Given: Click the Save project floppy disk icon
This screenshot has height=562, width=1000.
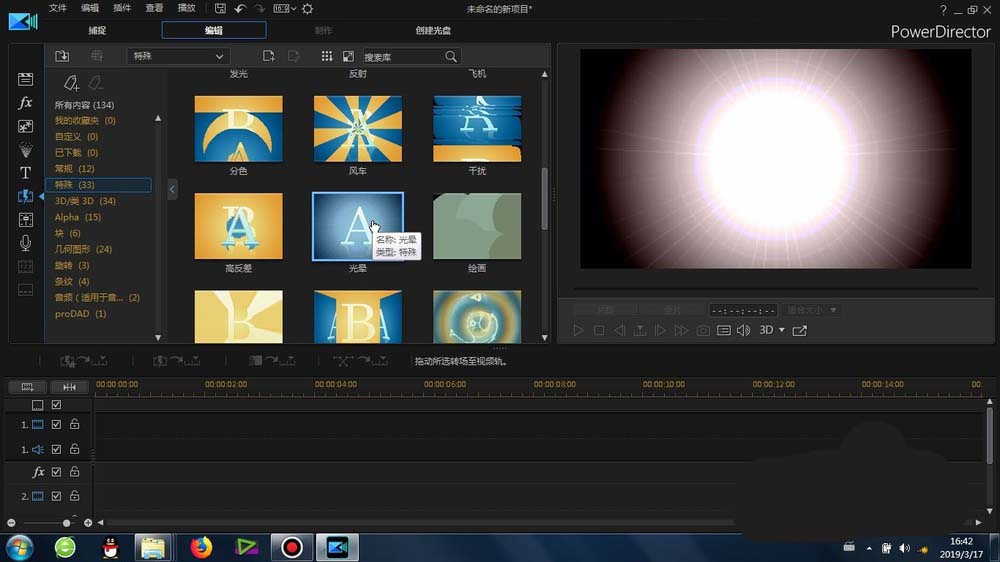Looking at the screenshot, I should [x=220, y=8].
